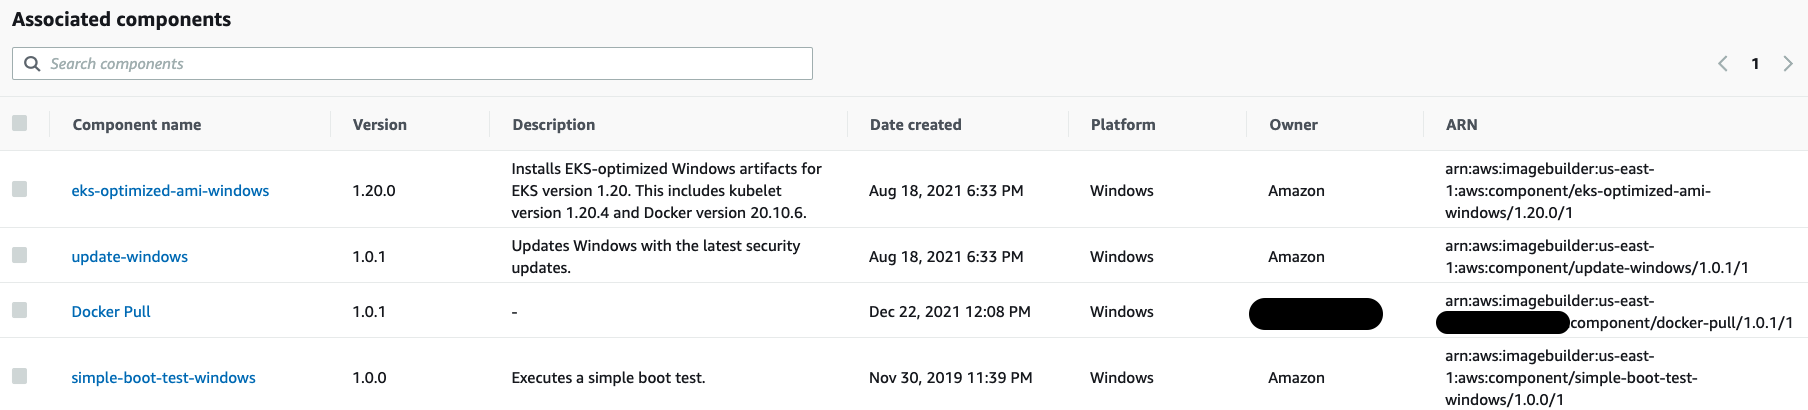This screenshot has width=1808, height=410.
Task: Select the simple-boot-test-windows row checkbox
Action: 20,377
